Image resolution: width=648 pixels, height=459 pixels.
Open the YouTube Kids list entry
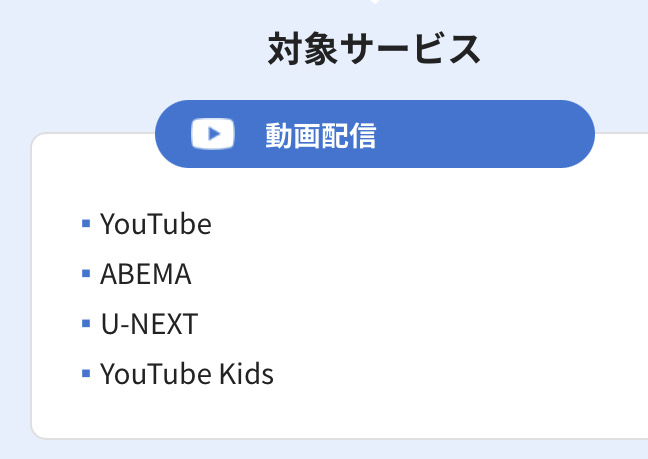tap(187, 374)
